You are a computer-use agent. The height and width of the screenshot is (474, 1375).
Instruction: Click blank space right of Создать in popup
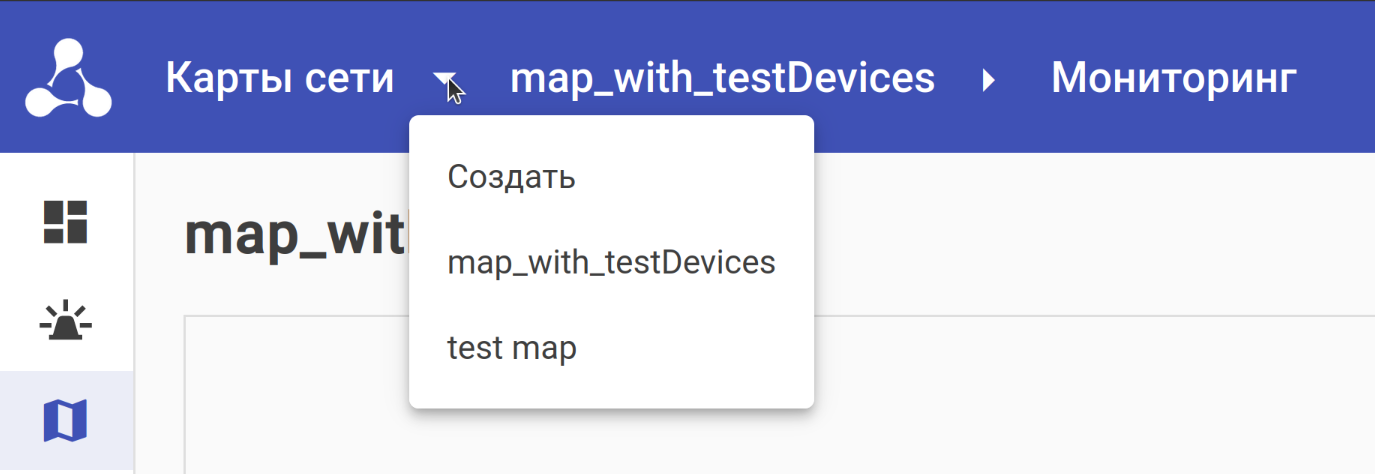pos(700,177)
